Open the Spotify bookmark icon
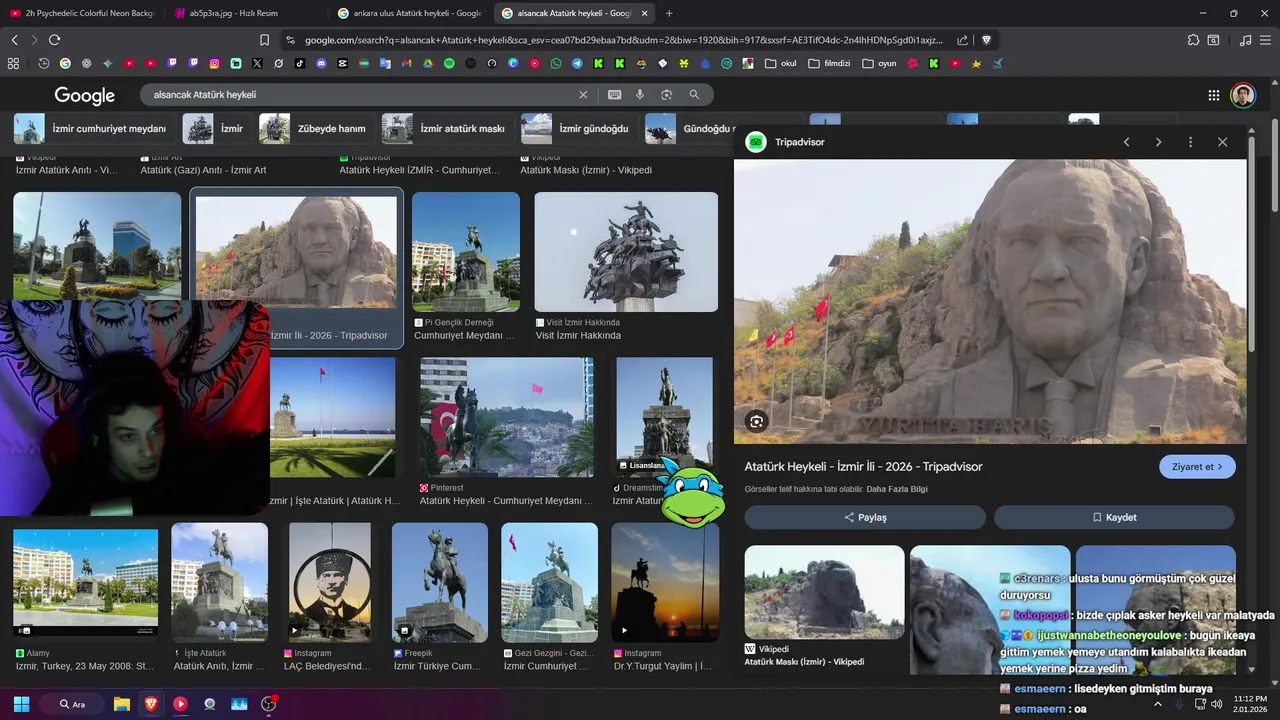Screen dimensions: 1280x720 [449, 63]
